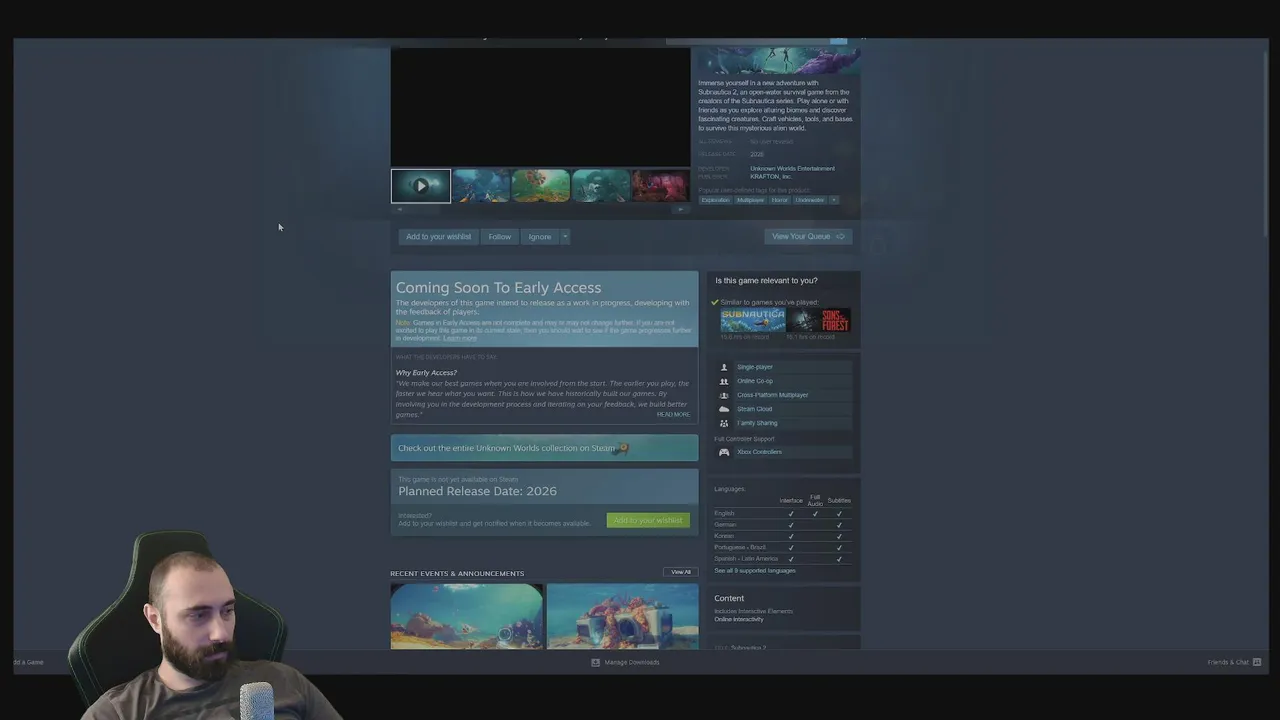
Task: Click the Online Co-op feature icon
Action: 724,381
